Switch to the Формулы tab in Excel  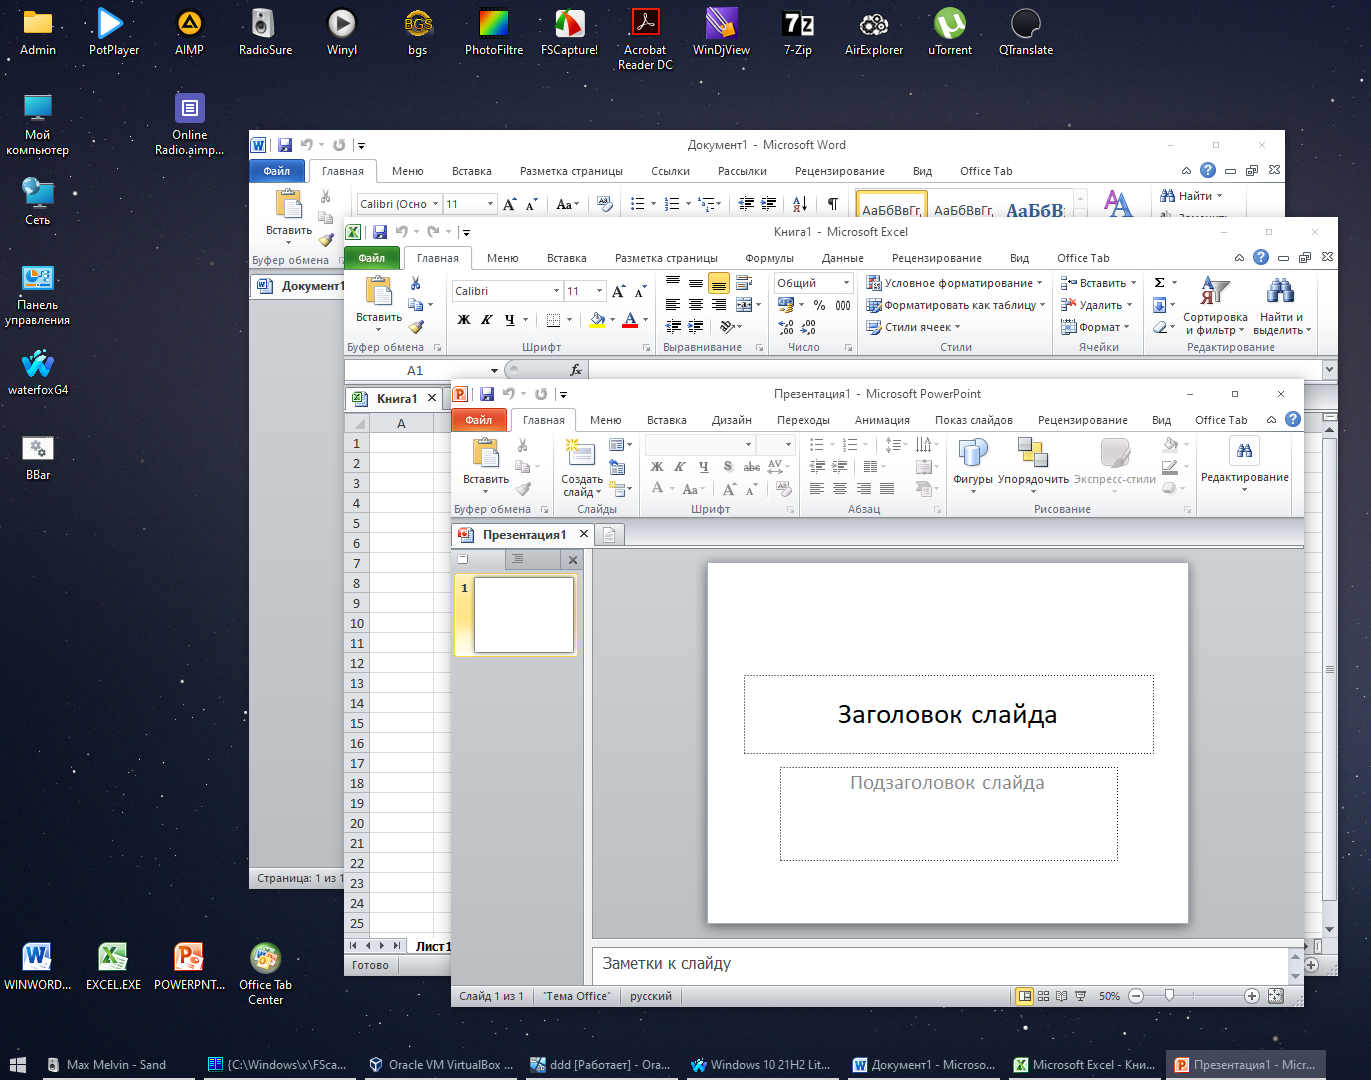(769, 258)
